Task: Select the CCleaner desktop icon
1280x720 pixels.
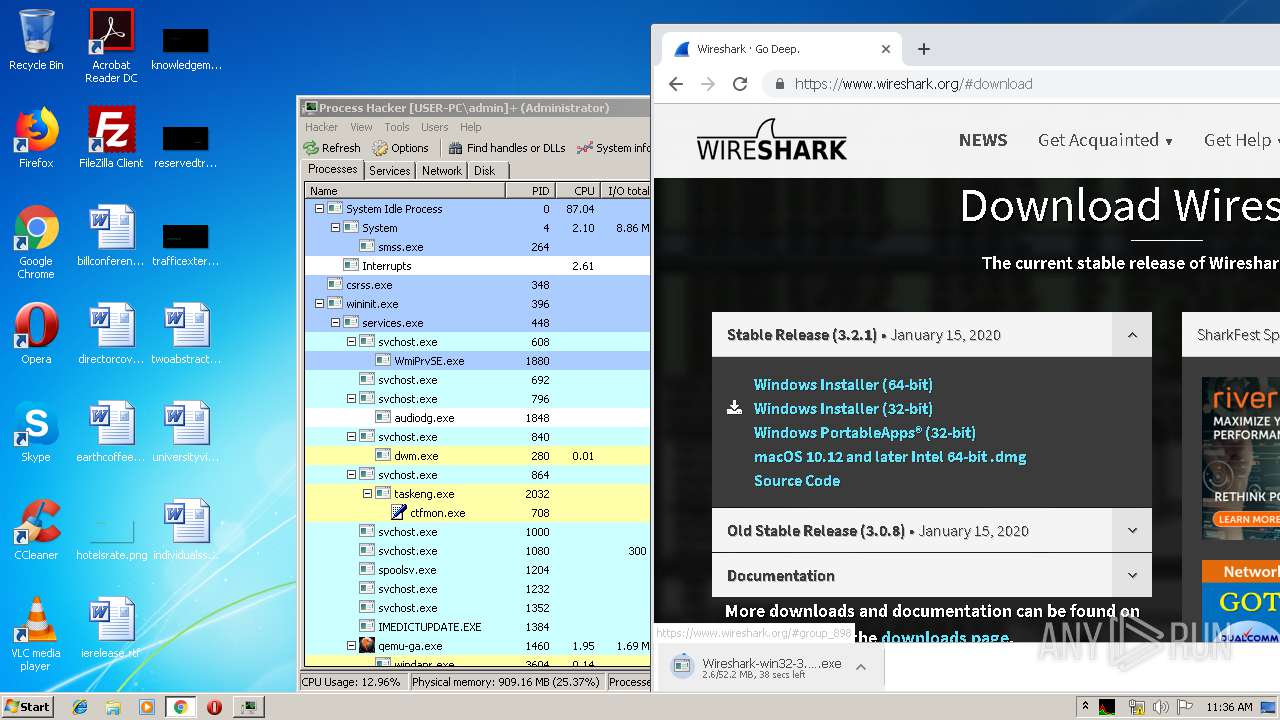Action: (x=36, y=530)
